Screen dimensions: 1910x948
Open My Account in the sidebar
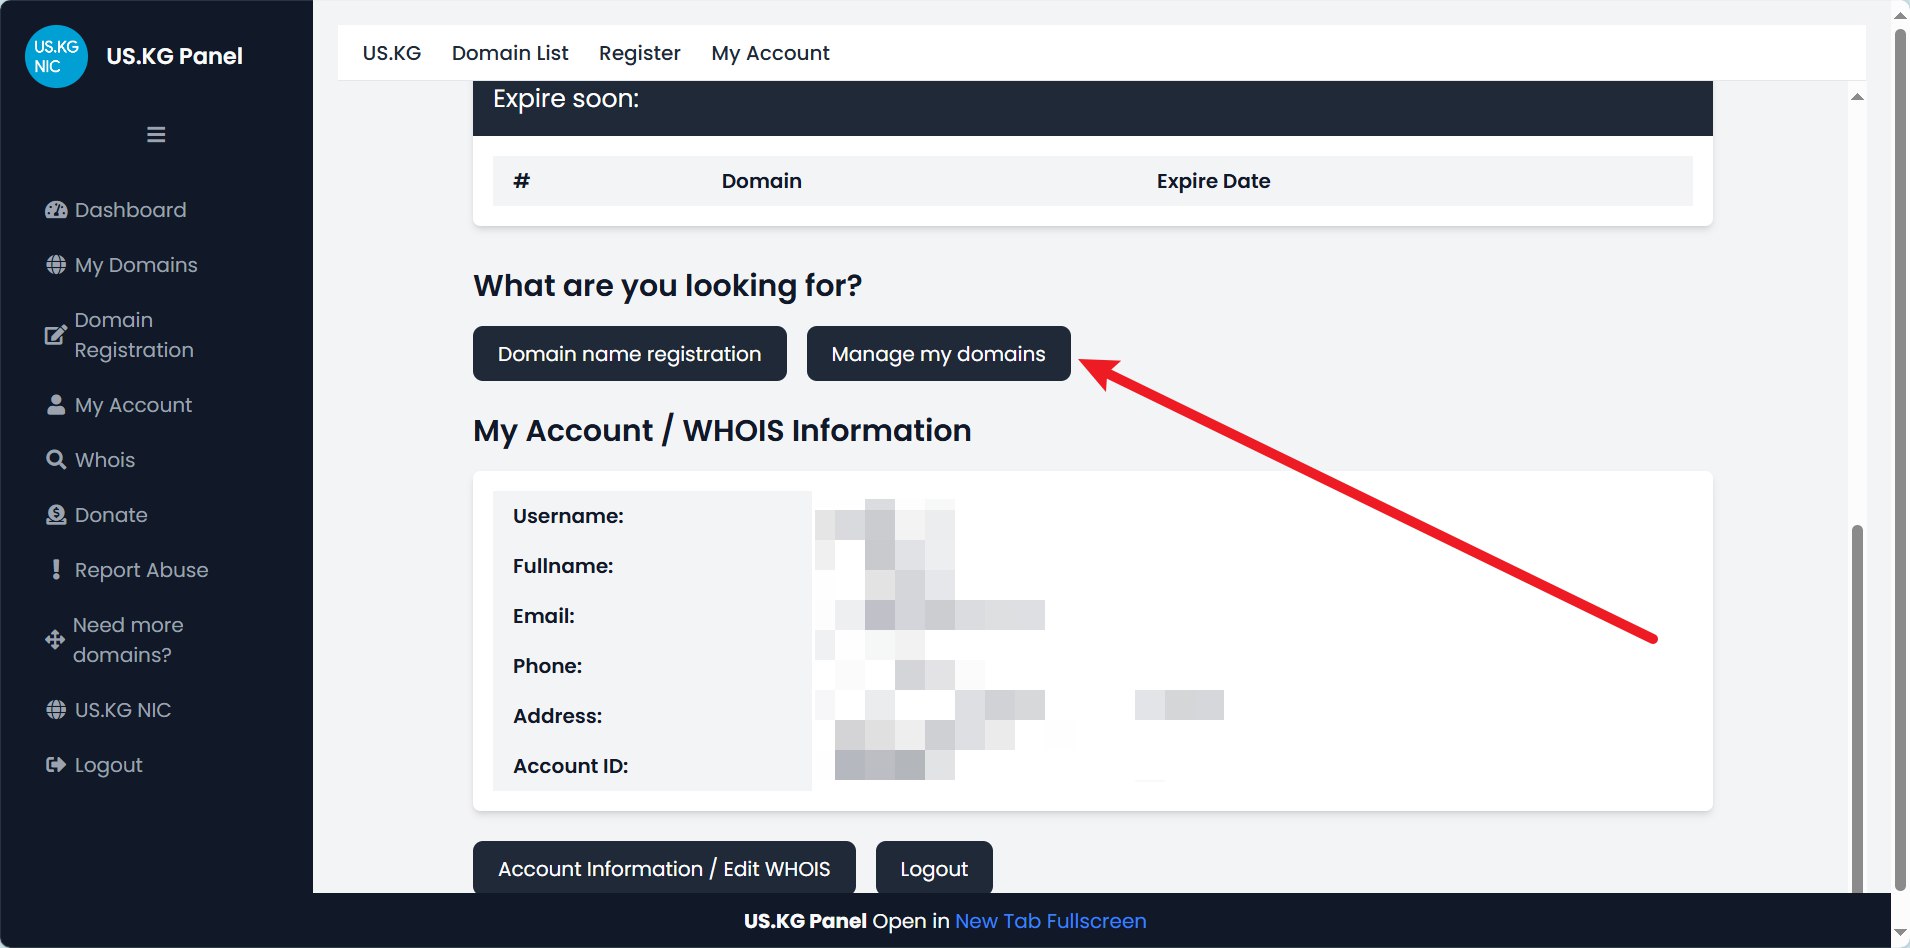[x=133, y=405]
